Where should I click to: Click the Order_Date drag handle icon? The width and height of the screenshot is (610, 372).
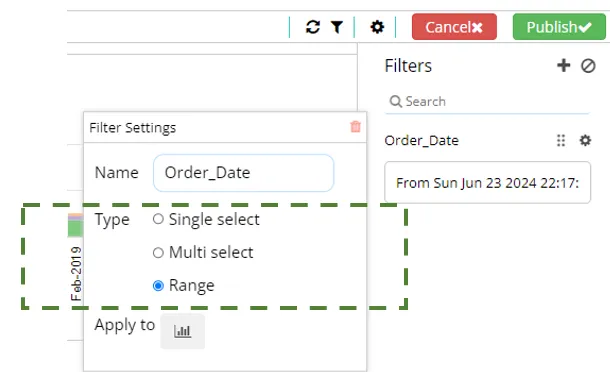[561, 140]
